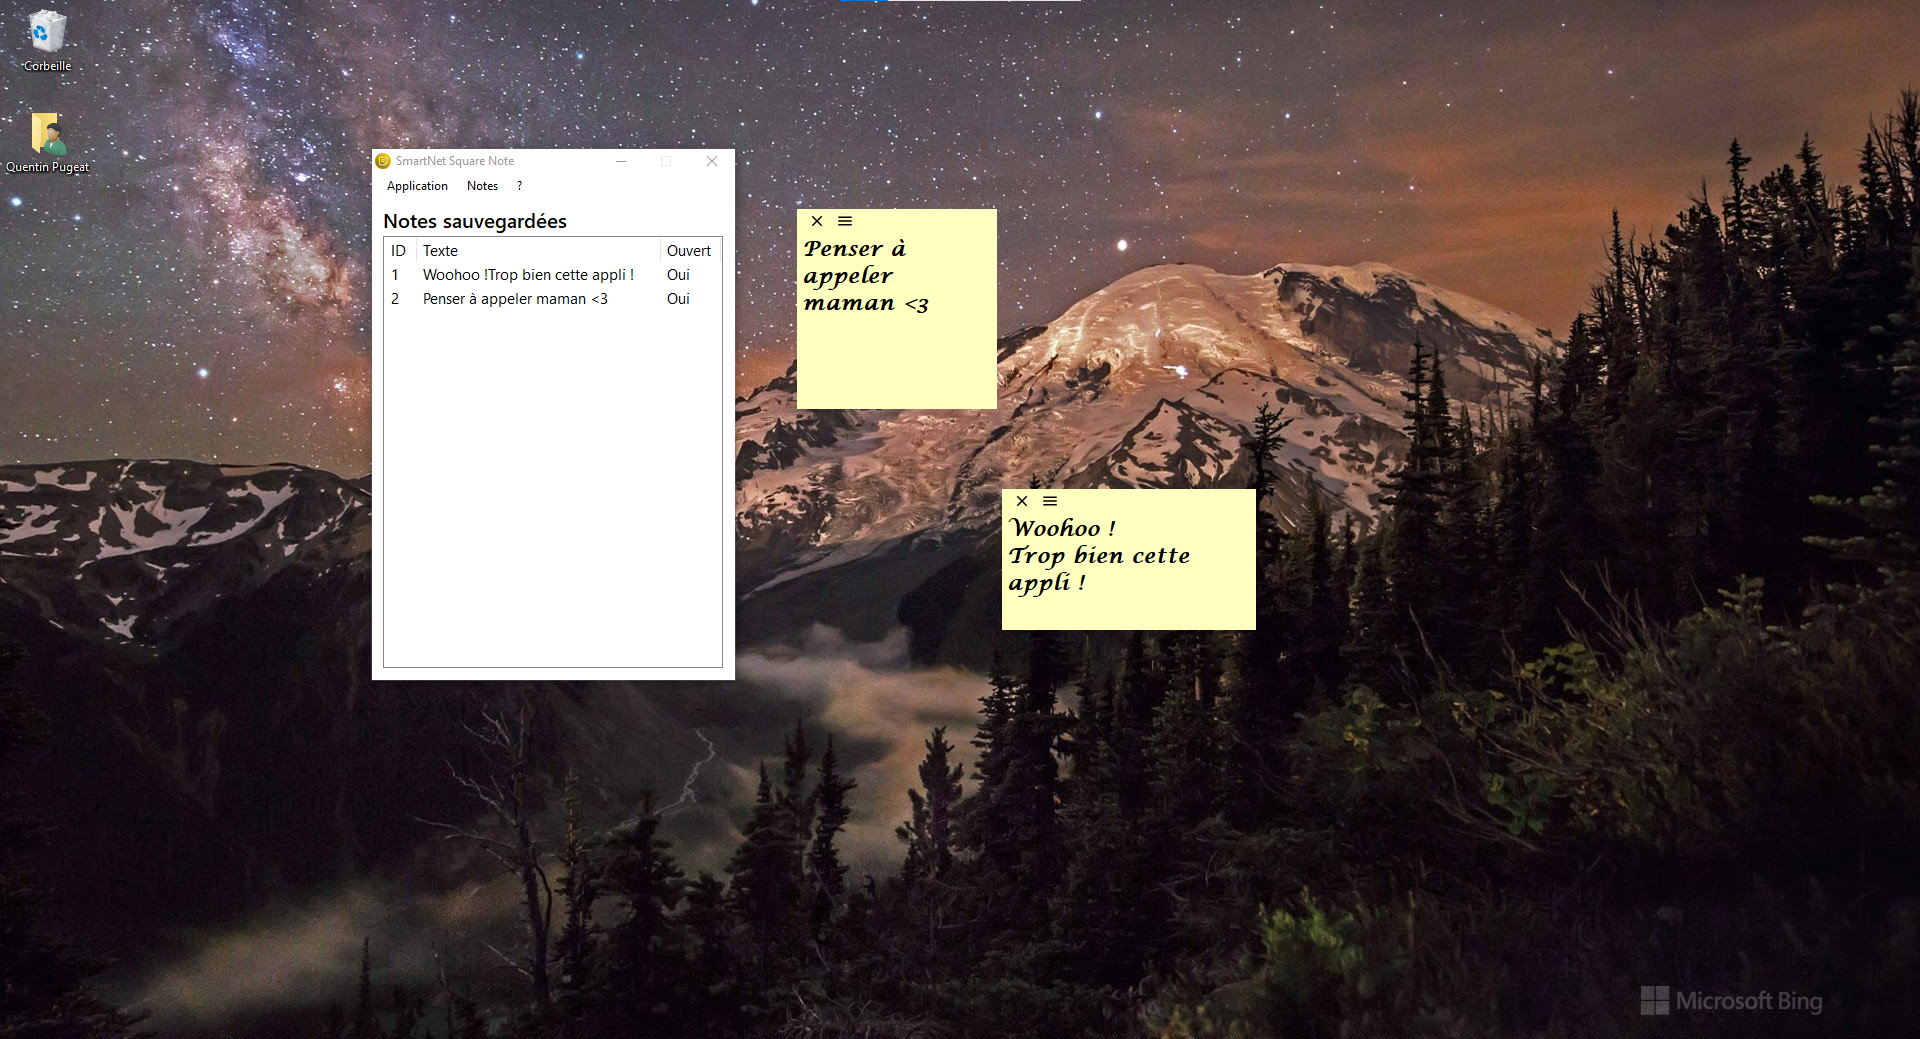This screenshot has height=1039, width=1920.
Task: Close the 'Penser à appeler maman' sticky note
Action: coord(817,221)
